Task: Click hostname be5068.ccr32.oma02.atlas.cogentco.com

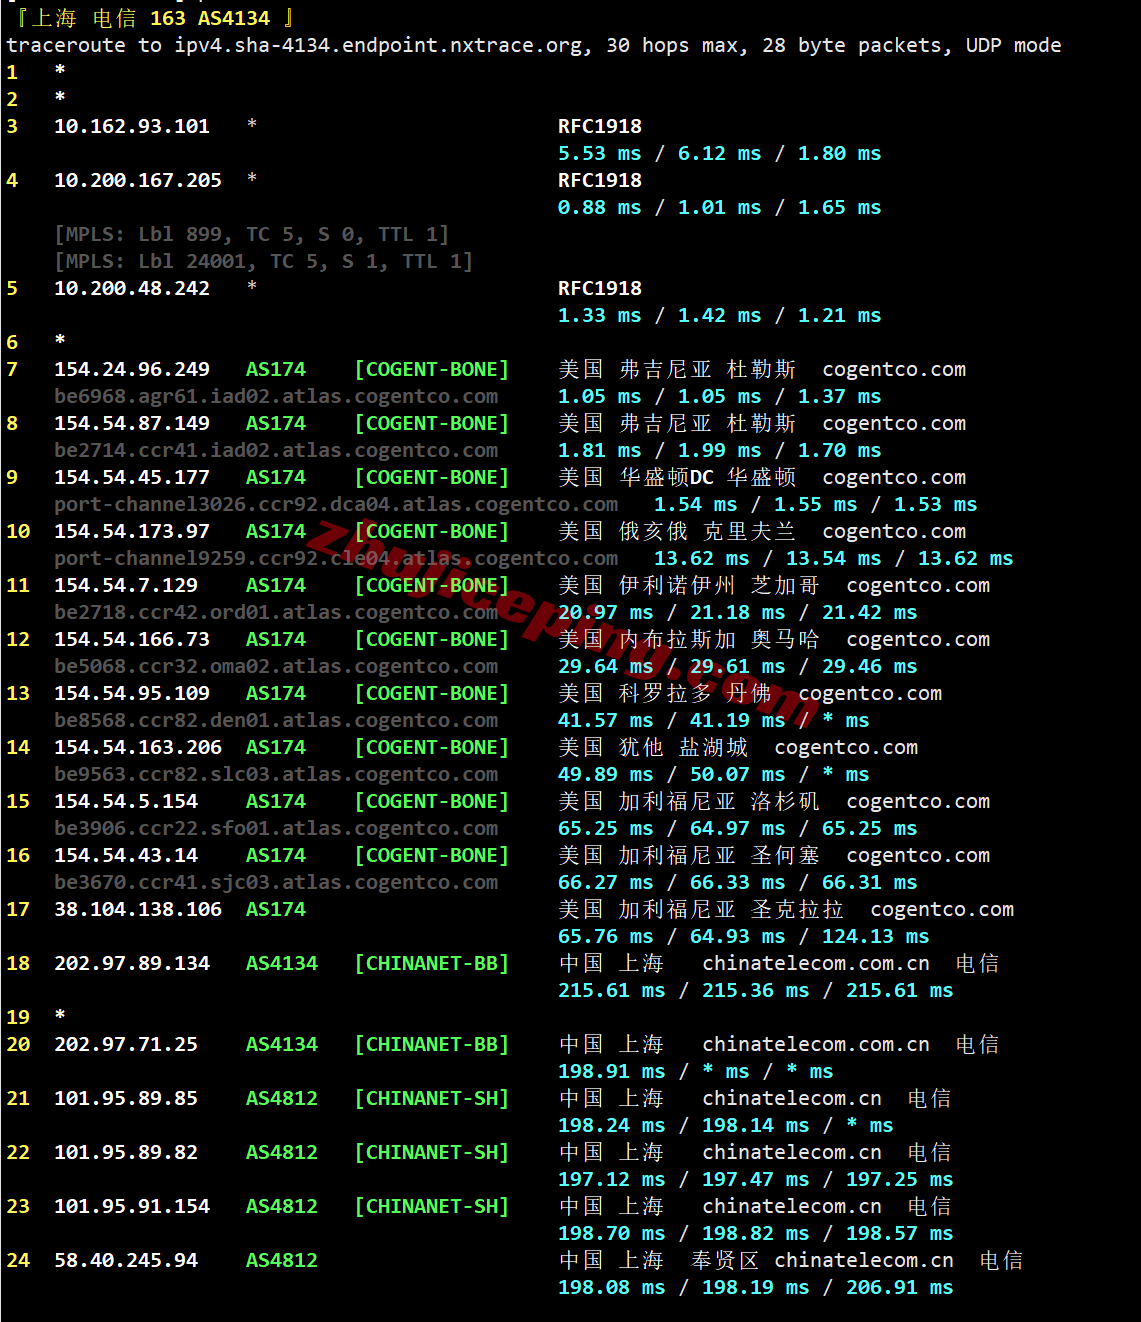Action: coord(276,666)
